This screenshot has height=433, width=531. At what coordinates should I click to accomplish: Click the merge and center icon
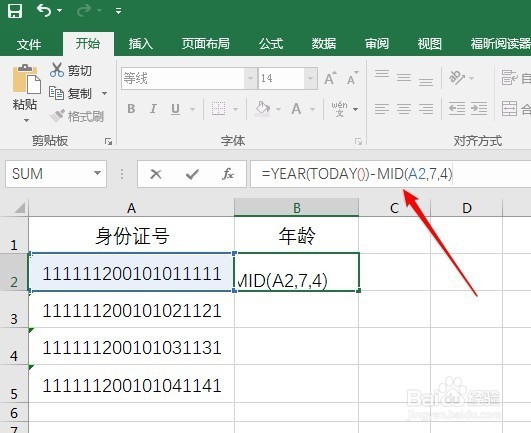click(509, 109)
